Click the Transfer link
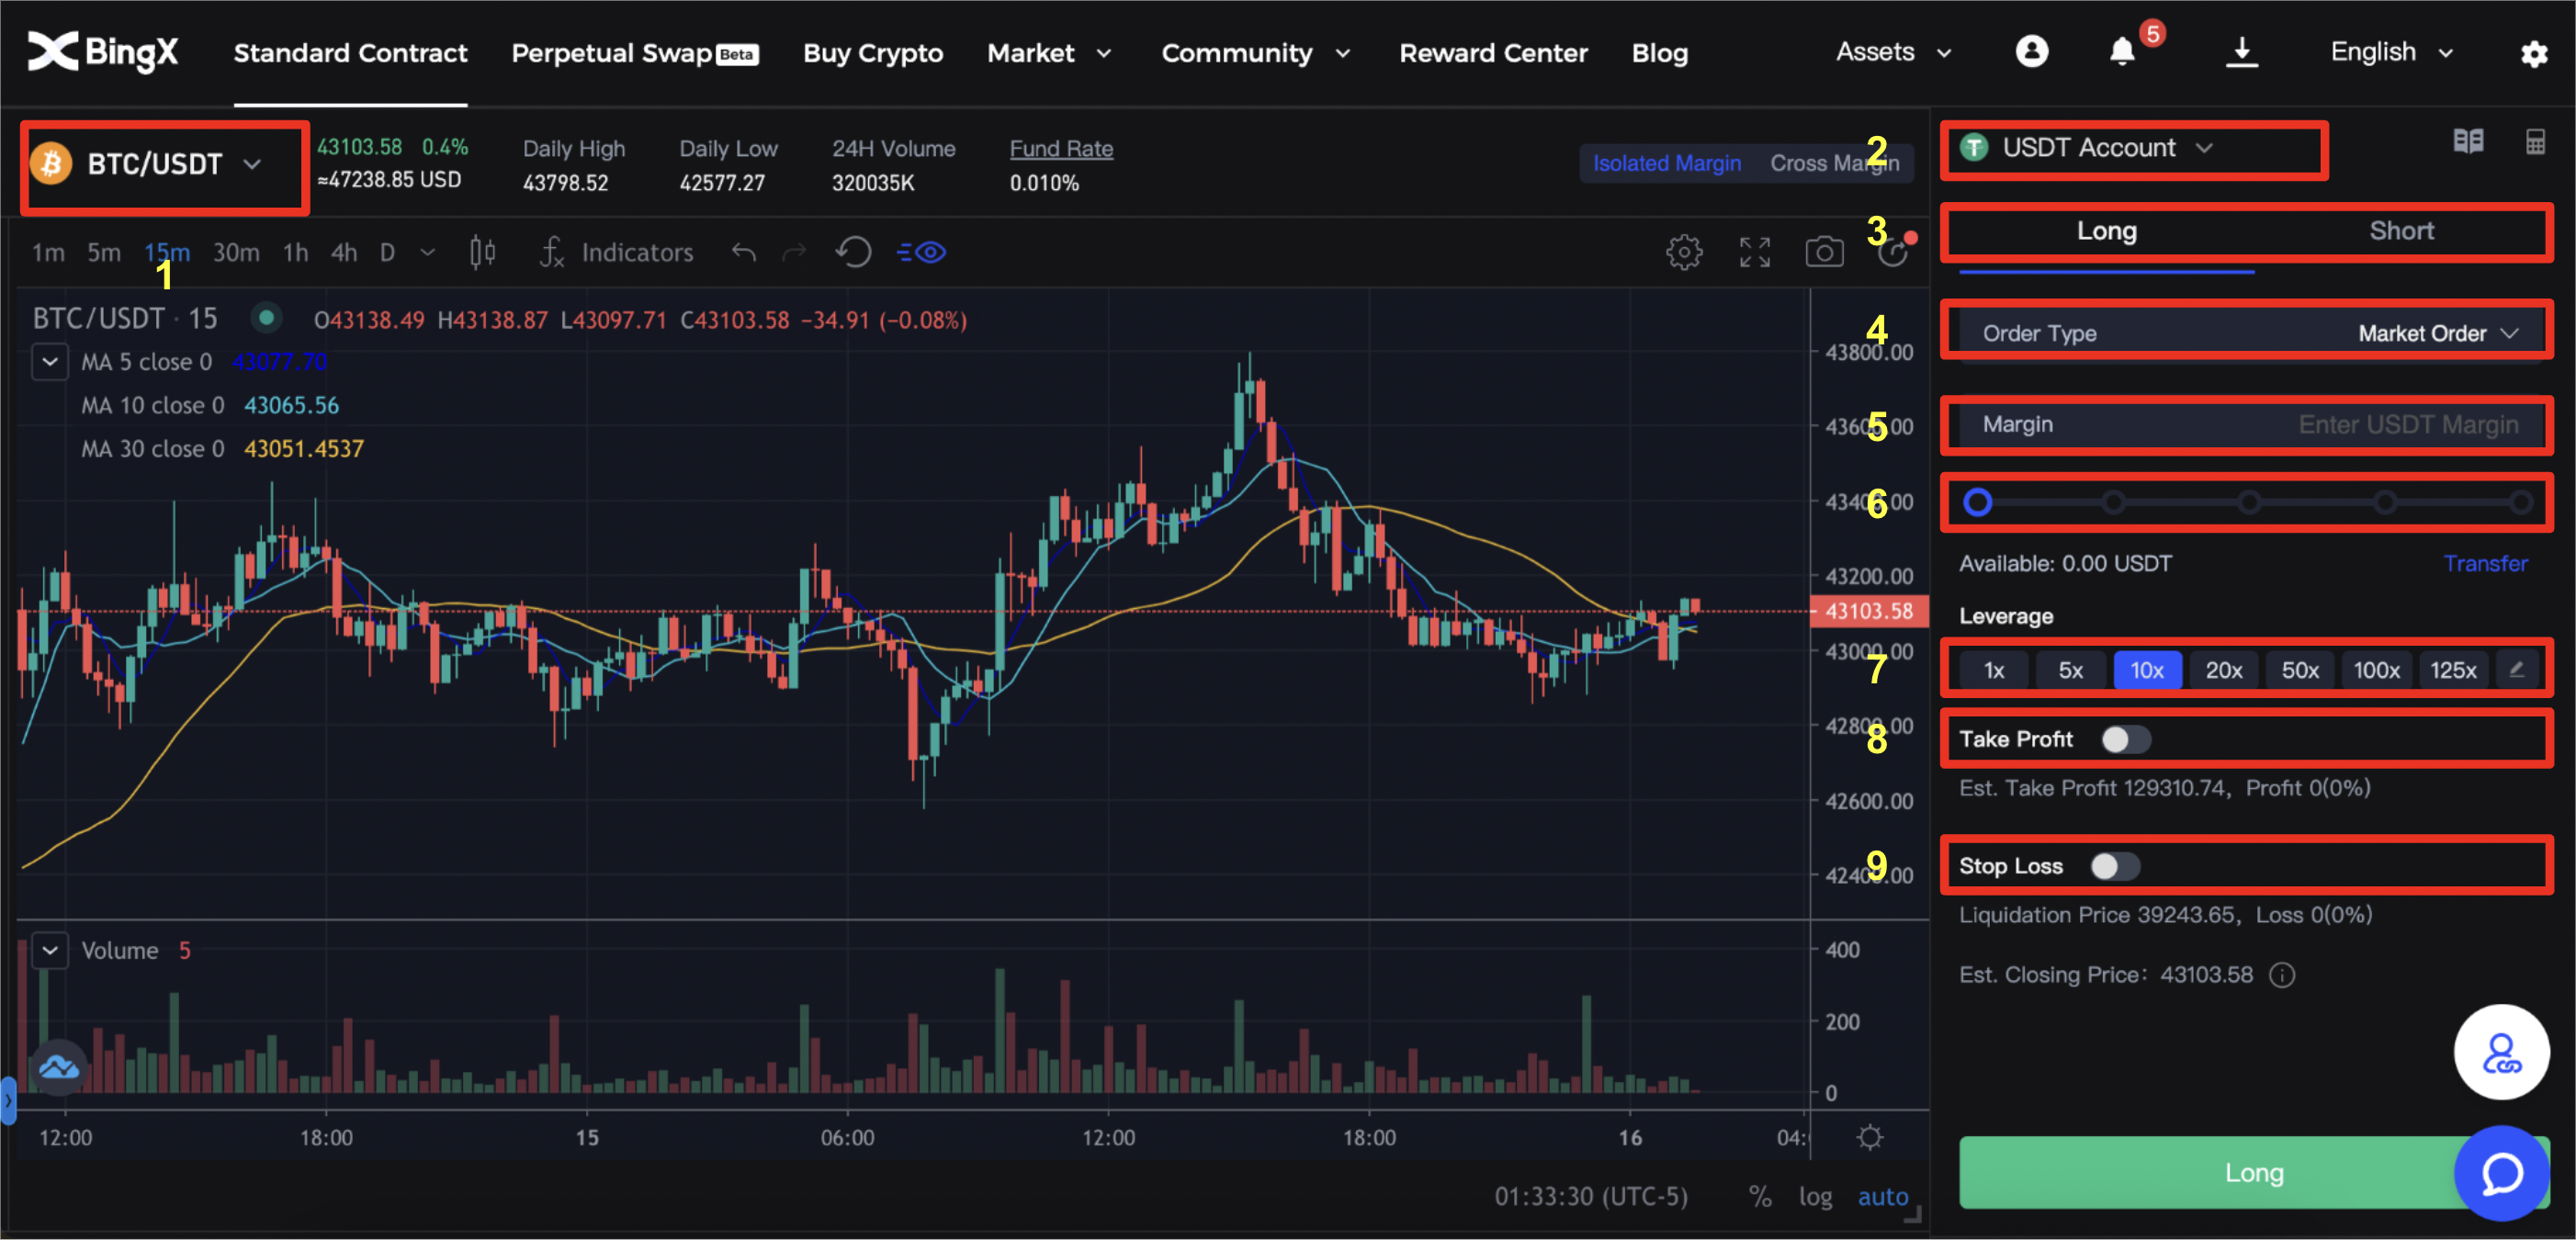Screen dimensions: 2576x1240 pos(2484,563)
